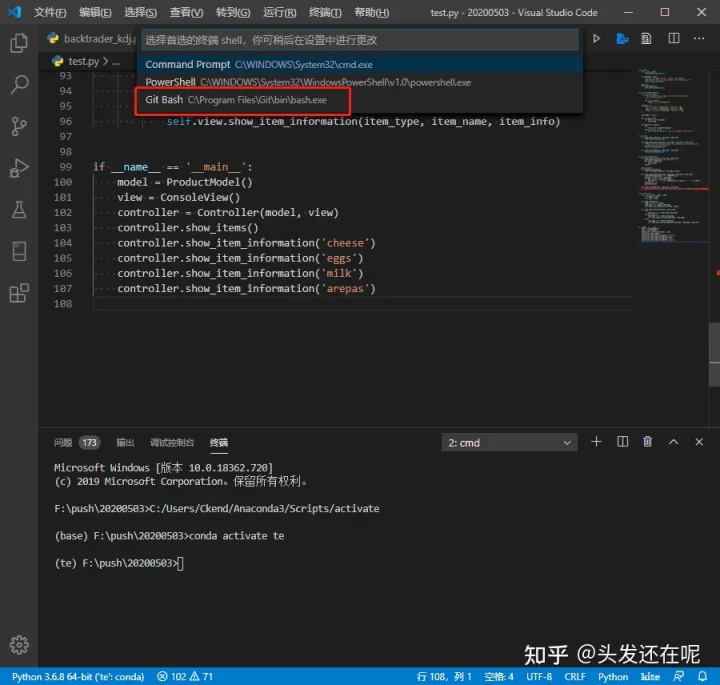Open the Extensions view
Viewport: 720px width, 685px height.
point(19,293)
